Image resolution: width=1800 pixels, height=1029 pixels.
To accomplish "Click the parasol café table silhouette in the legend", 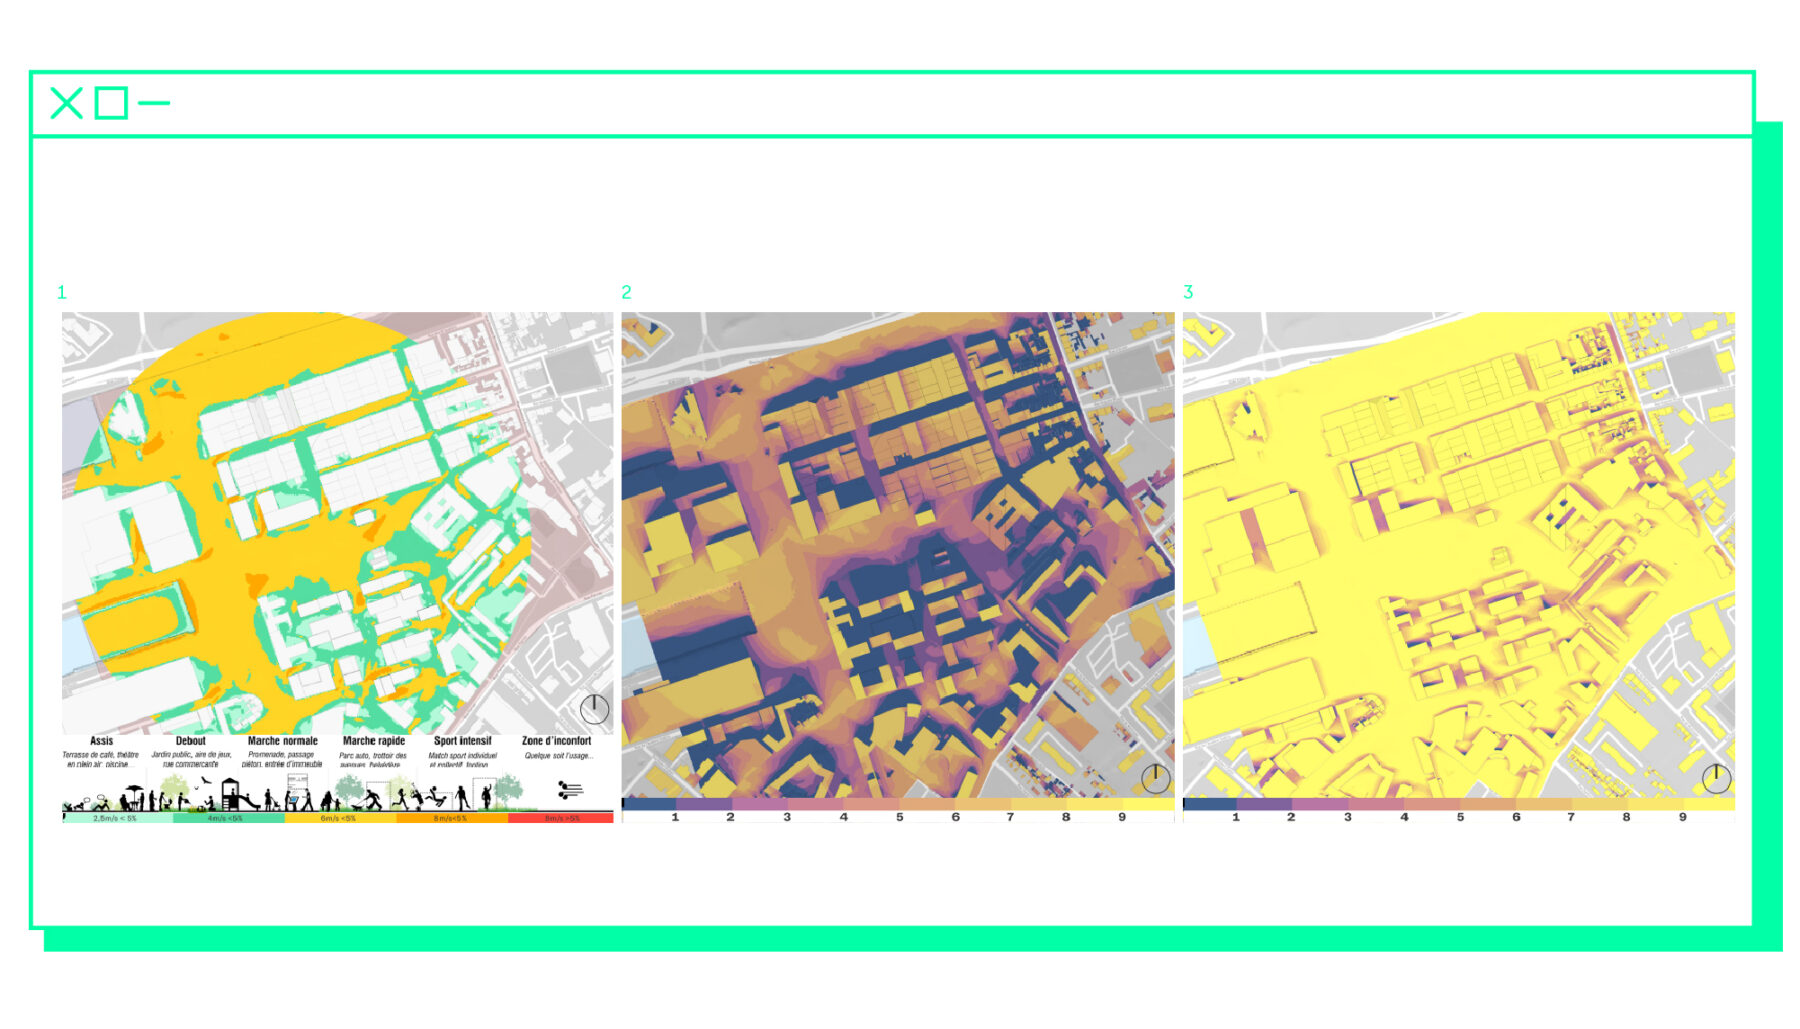I will pos(132,797).
